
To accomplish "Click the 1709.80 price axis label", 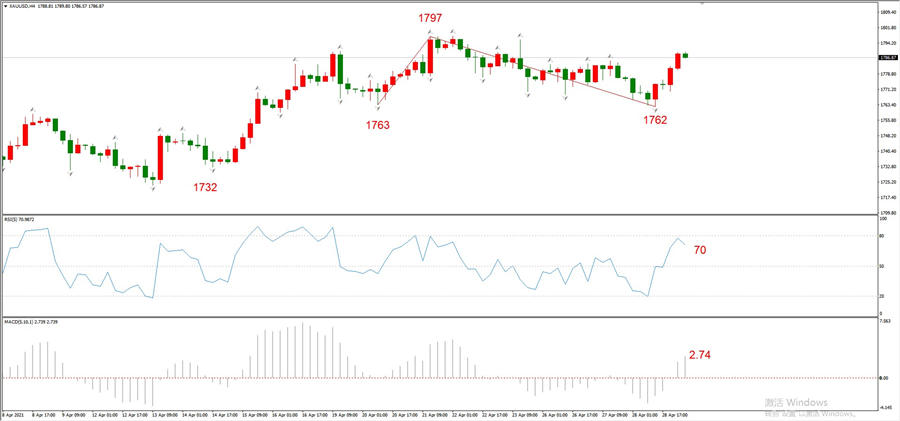I will [x=887, y=213].
